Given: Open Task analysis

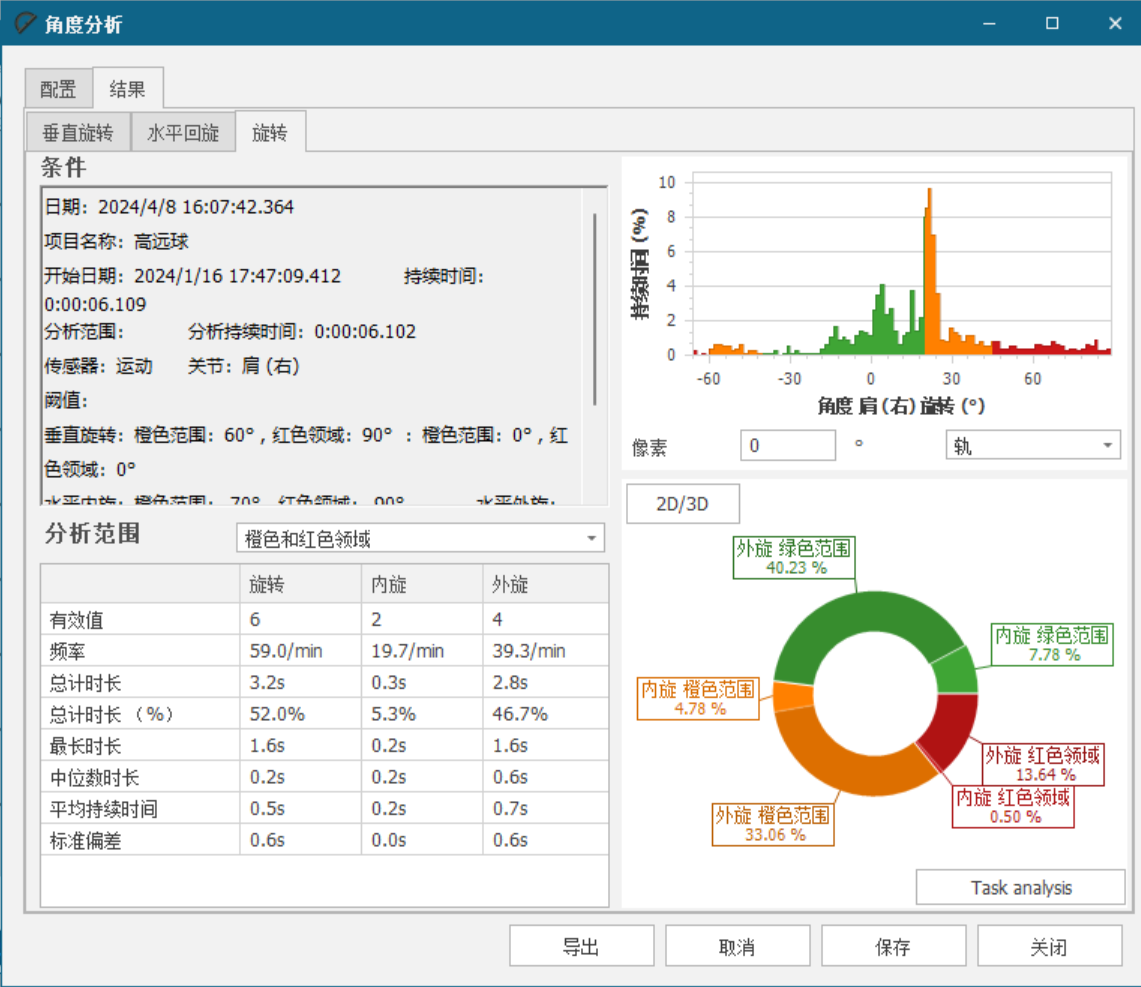Looking at the screenshot, I should (x=1020, y=887).
